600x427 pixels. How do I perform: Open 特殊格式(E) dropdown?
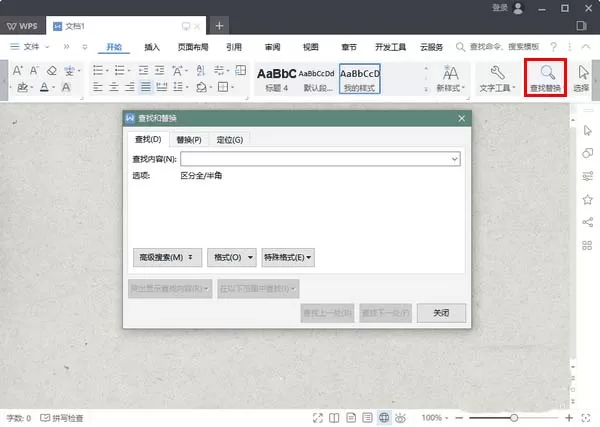click(288, 258)
